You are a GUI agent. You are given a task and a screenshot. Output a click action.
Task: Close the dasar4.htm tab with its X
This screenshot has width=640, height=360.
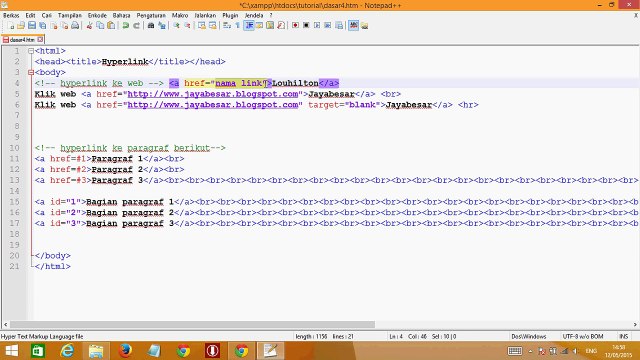pos(40,39)
